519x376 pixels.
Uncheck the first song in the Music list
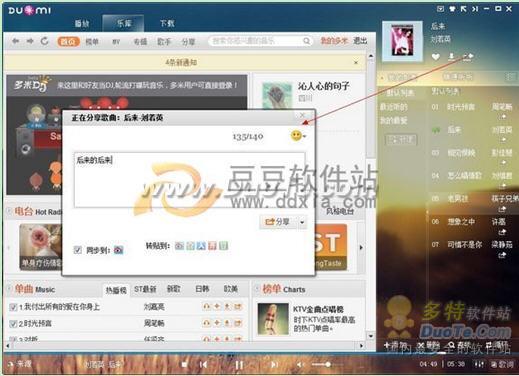click(x=13, y=307)
